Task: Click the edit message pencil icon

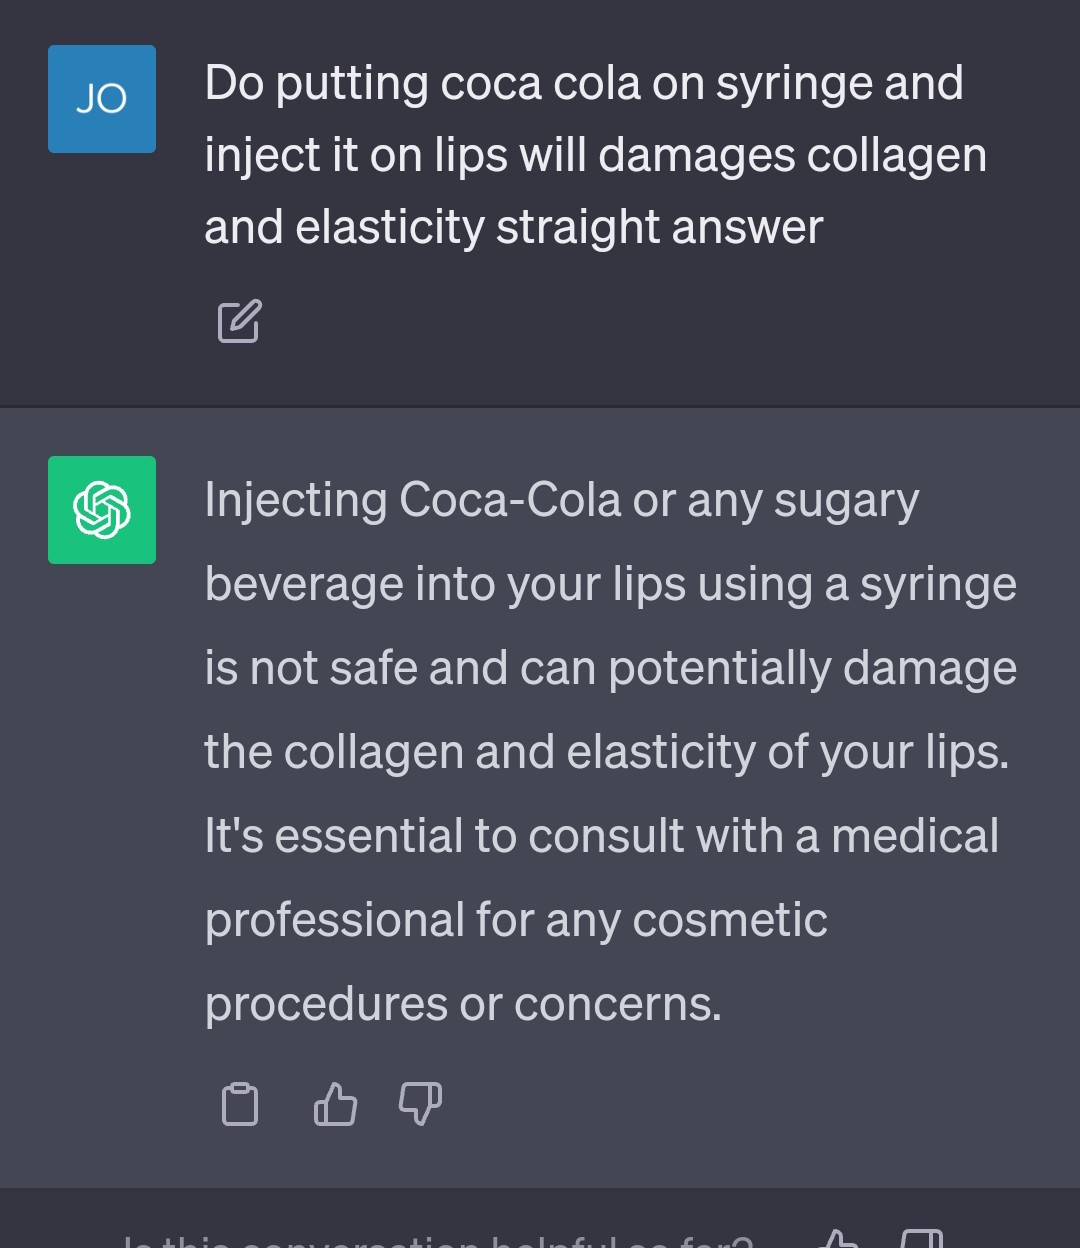Action: (x=240, y=321)
